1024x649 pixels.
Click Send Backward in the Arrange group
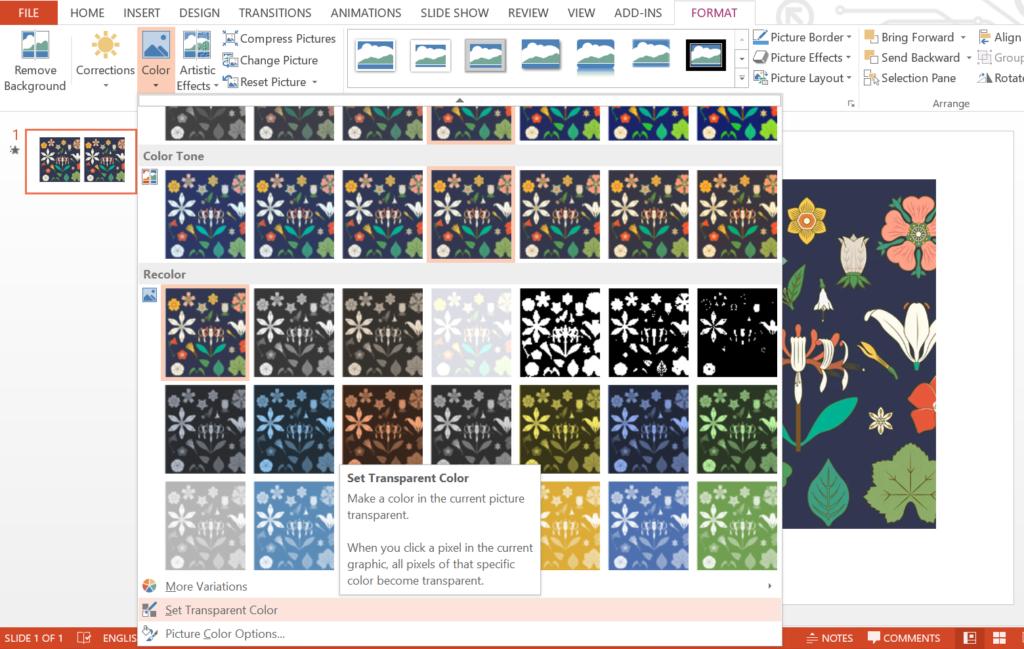tap(915, 57)
